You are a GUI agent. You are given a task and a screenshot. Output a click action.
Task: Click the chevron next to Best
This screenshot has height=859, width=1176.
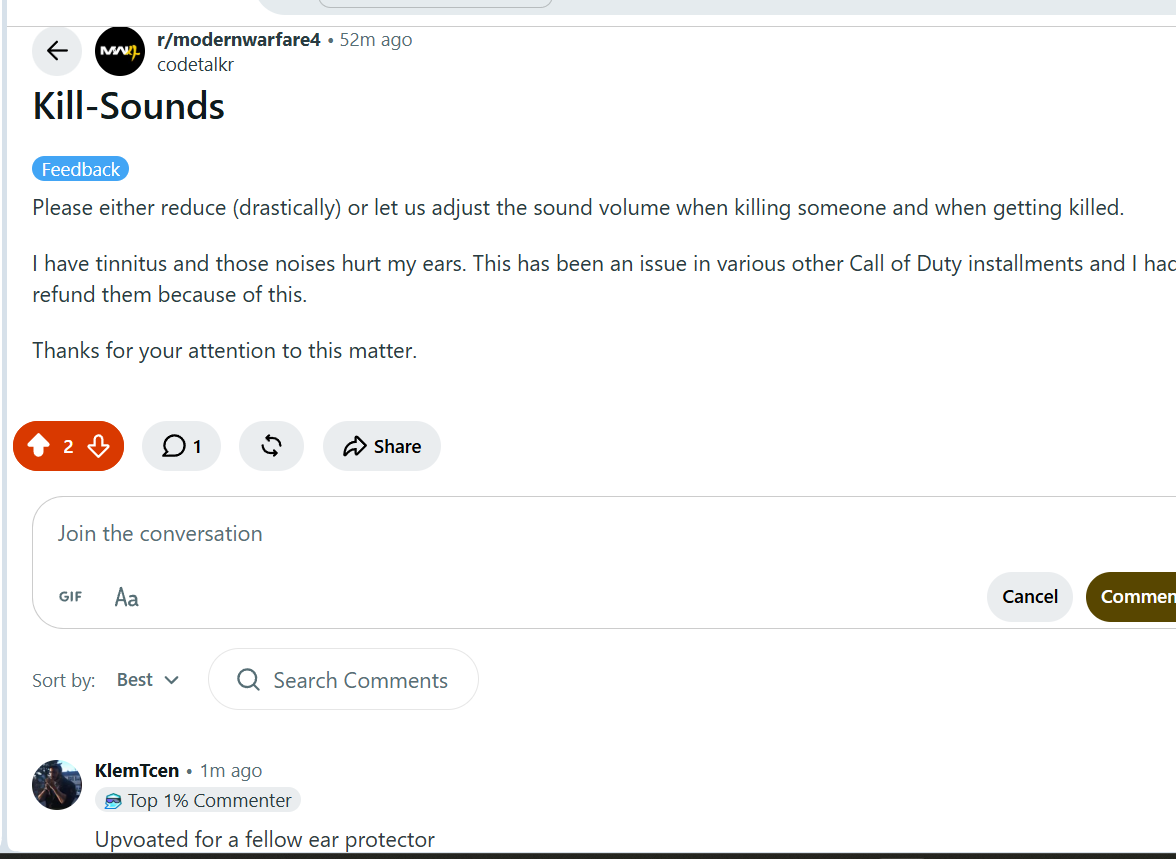click(172, 680)
